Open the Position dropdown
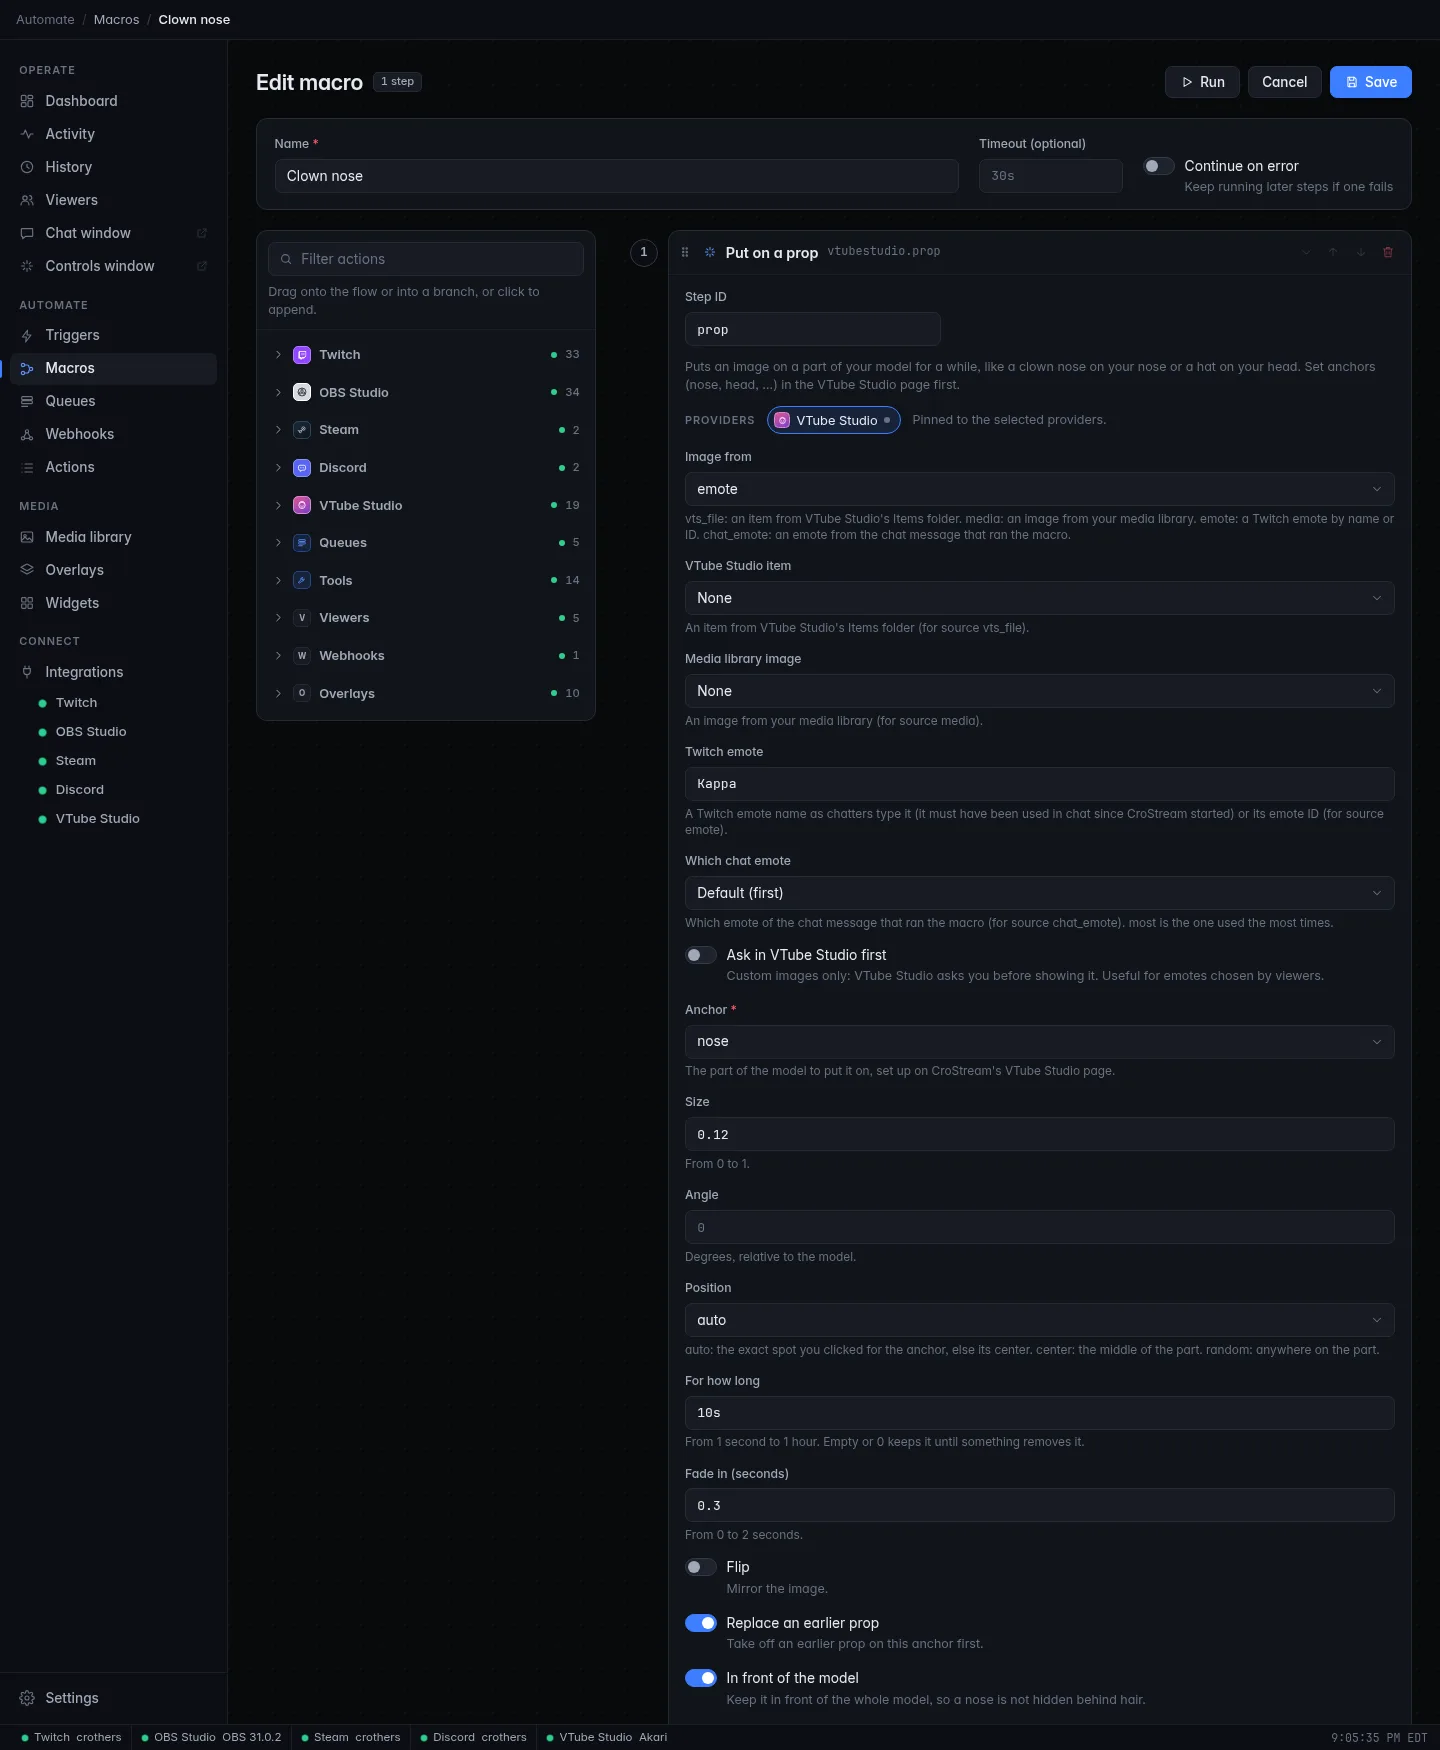This screenshot has width=1440, height=1750. point(1039,1320)
